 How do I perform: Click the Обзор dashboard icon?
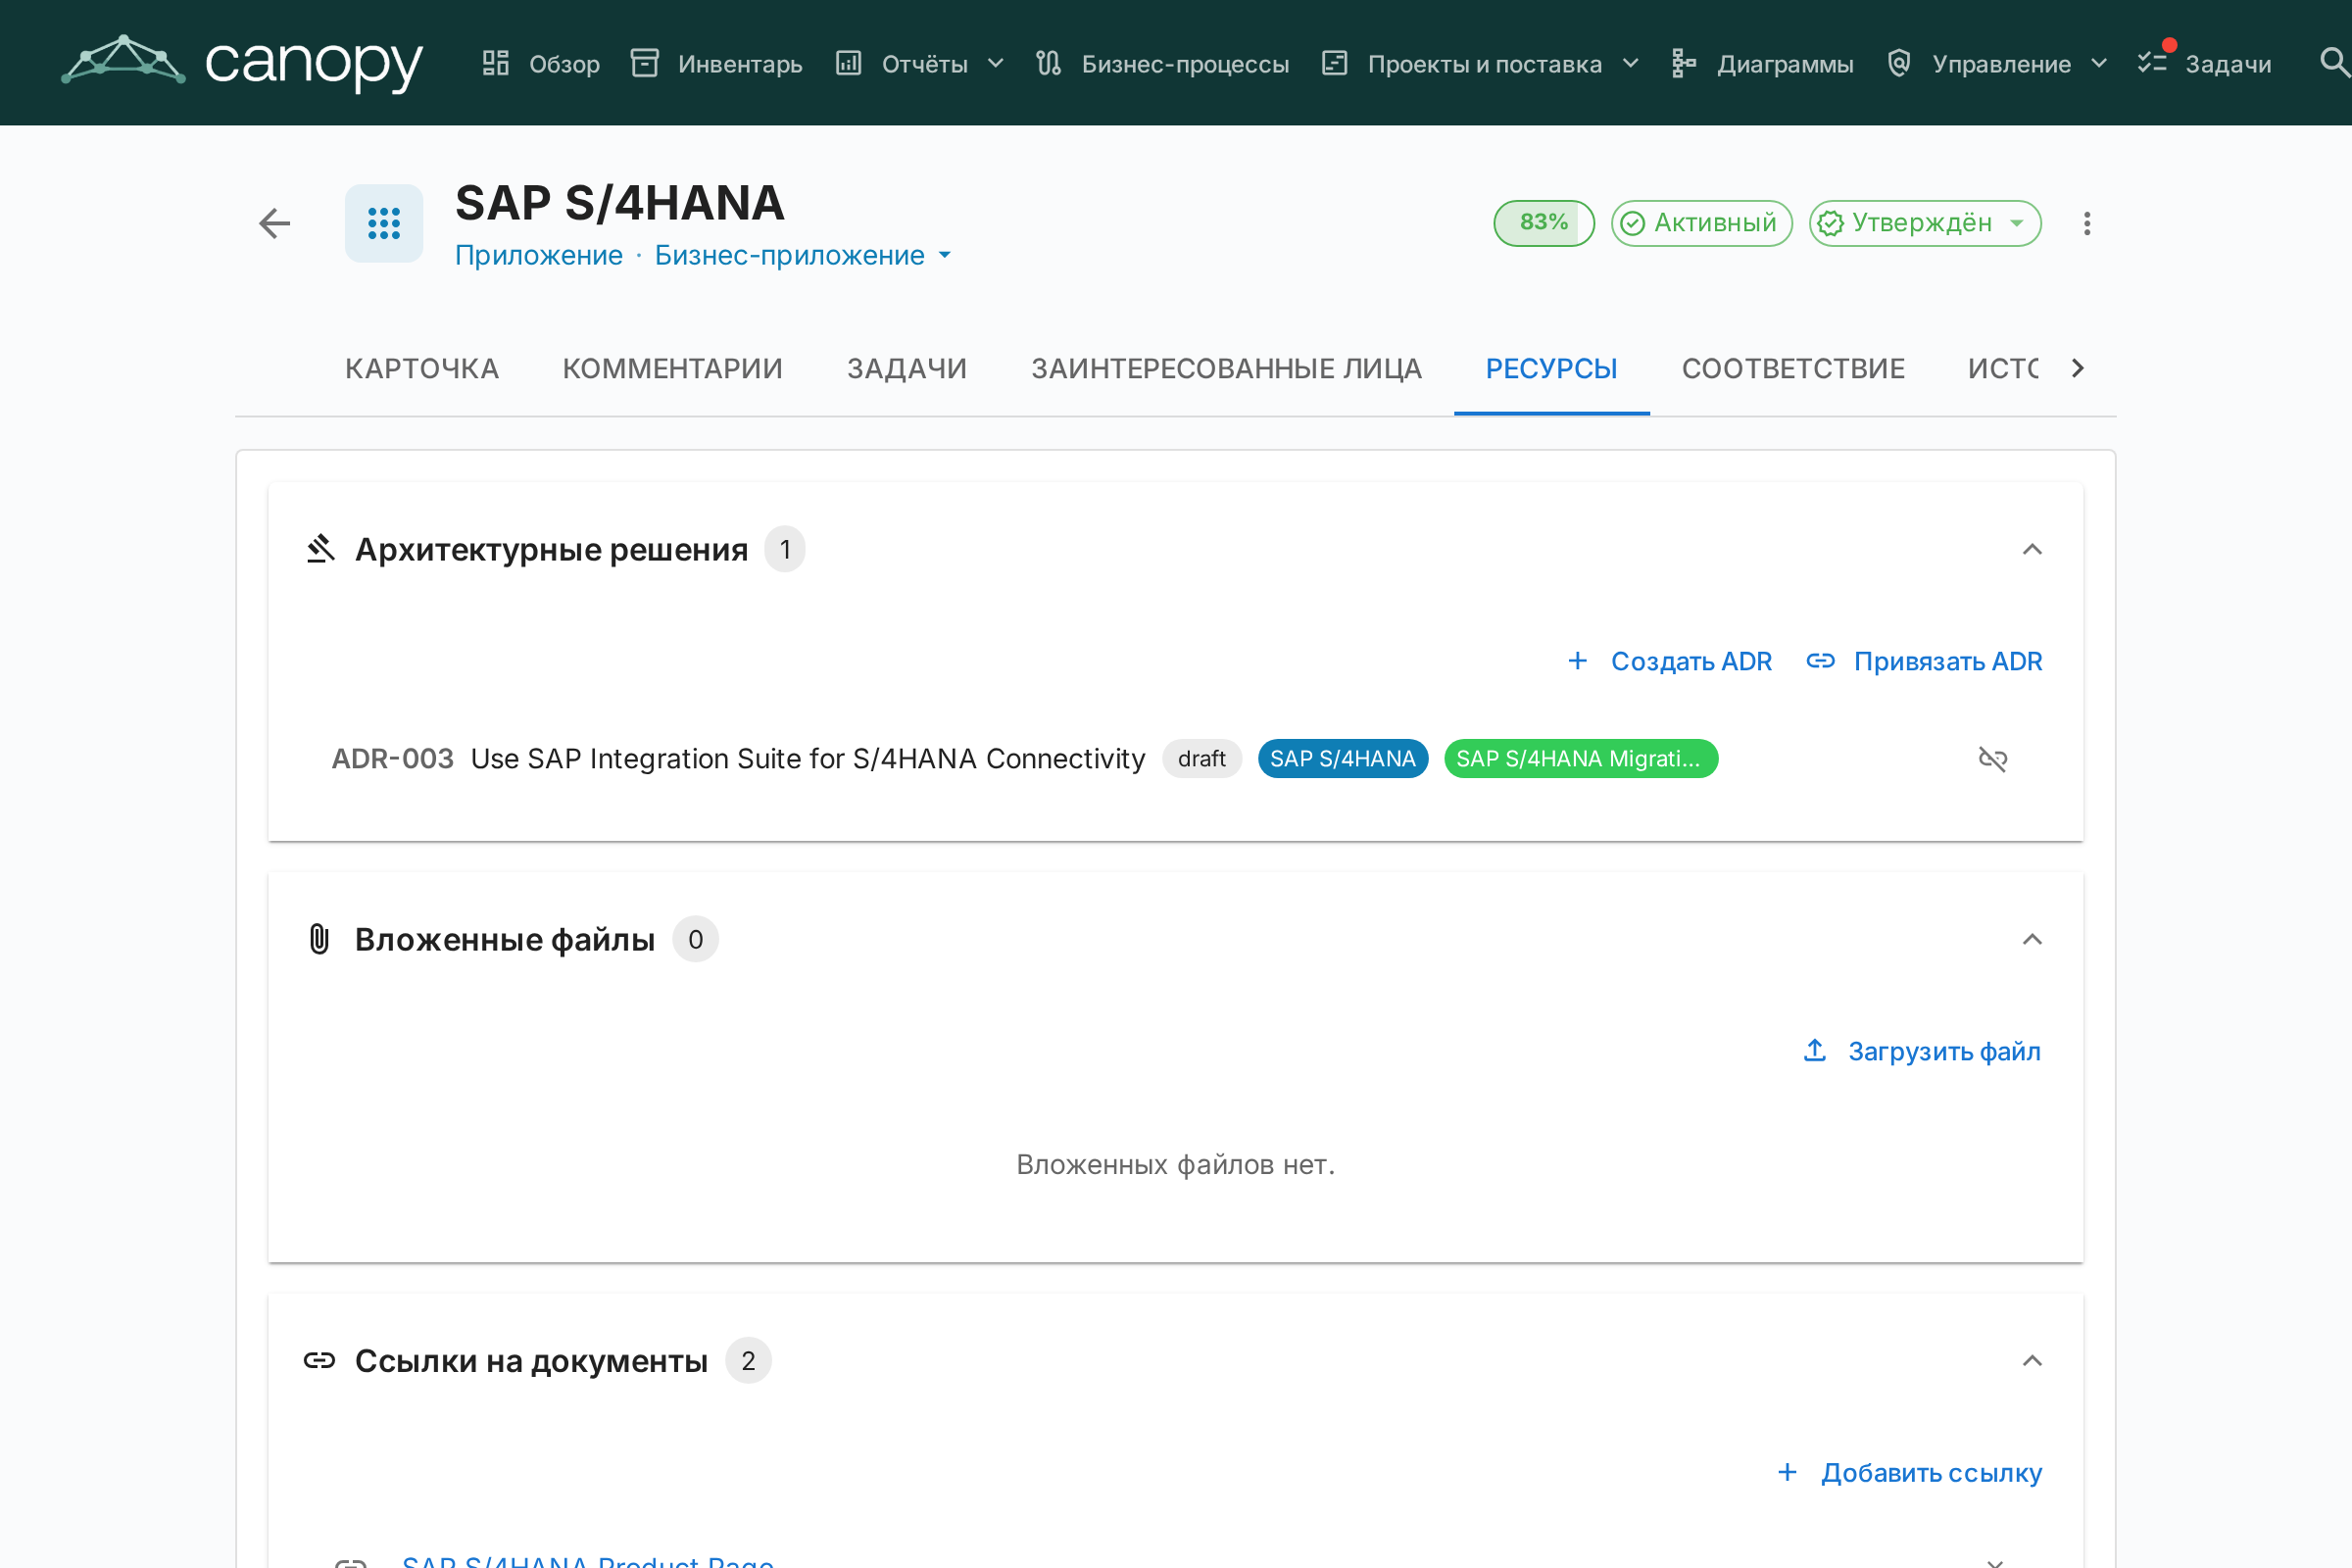click(x=496, y=63)
